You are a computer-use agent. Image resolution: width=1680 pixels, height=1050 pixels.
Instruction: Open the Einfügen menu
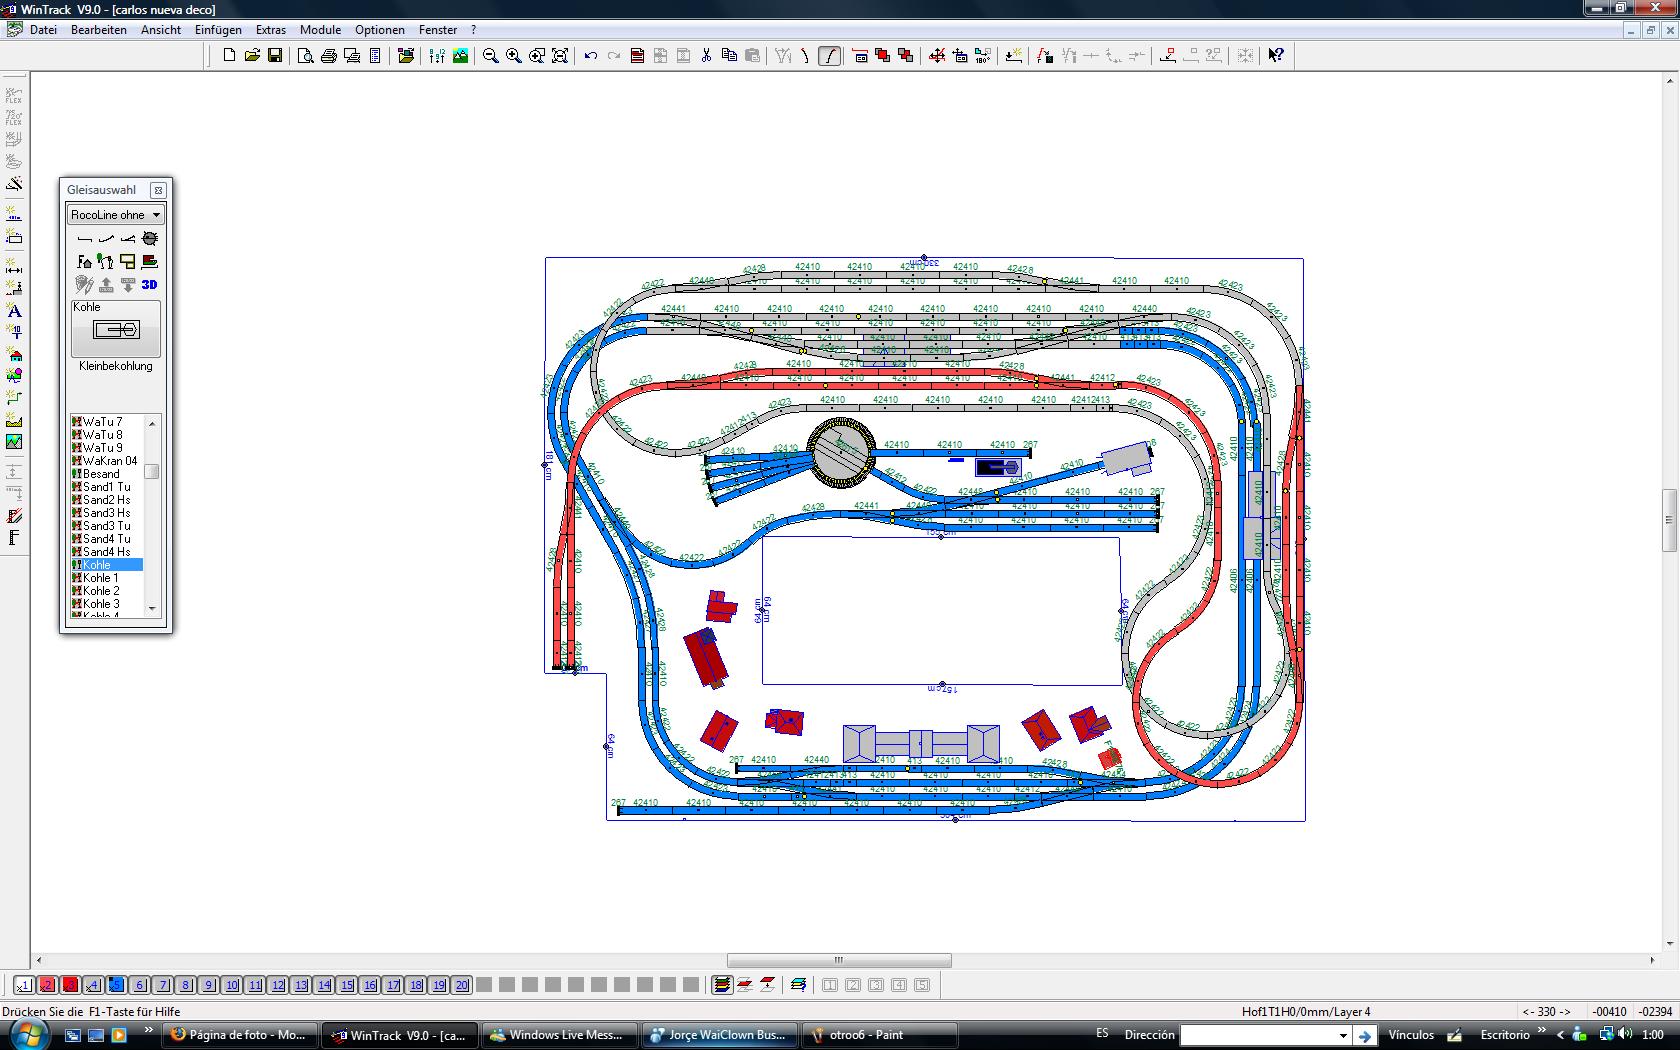tap(218, 30)
